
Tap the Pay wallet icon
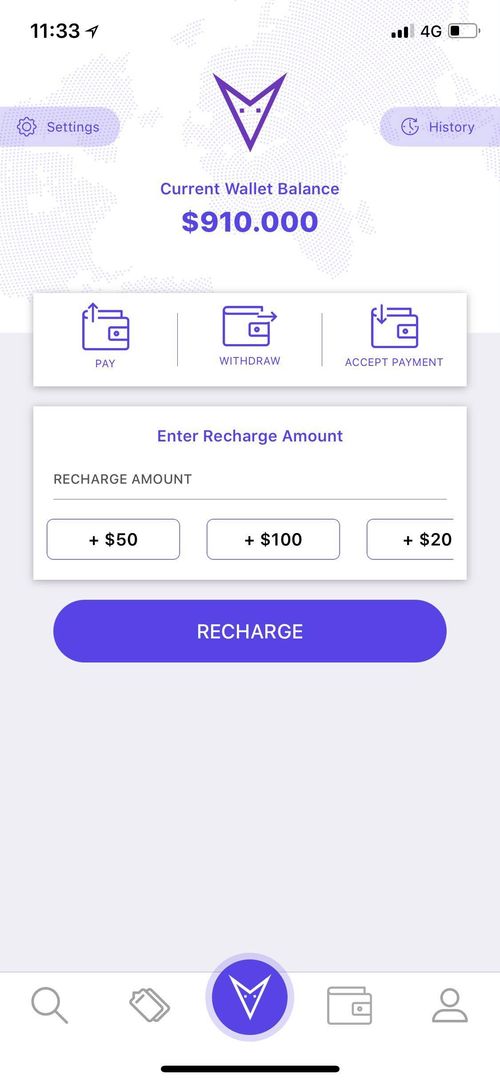(x=105, y=327)
